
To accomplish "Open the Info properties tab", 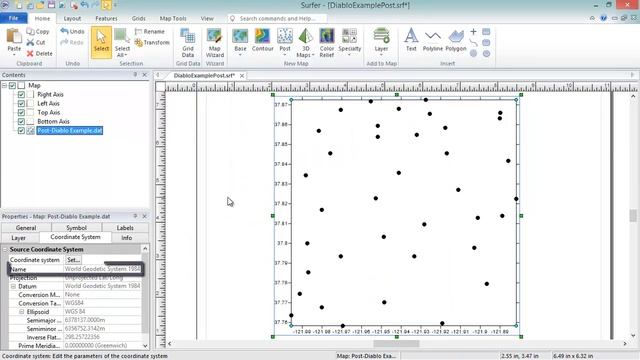I will coord(127,238).
